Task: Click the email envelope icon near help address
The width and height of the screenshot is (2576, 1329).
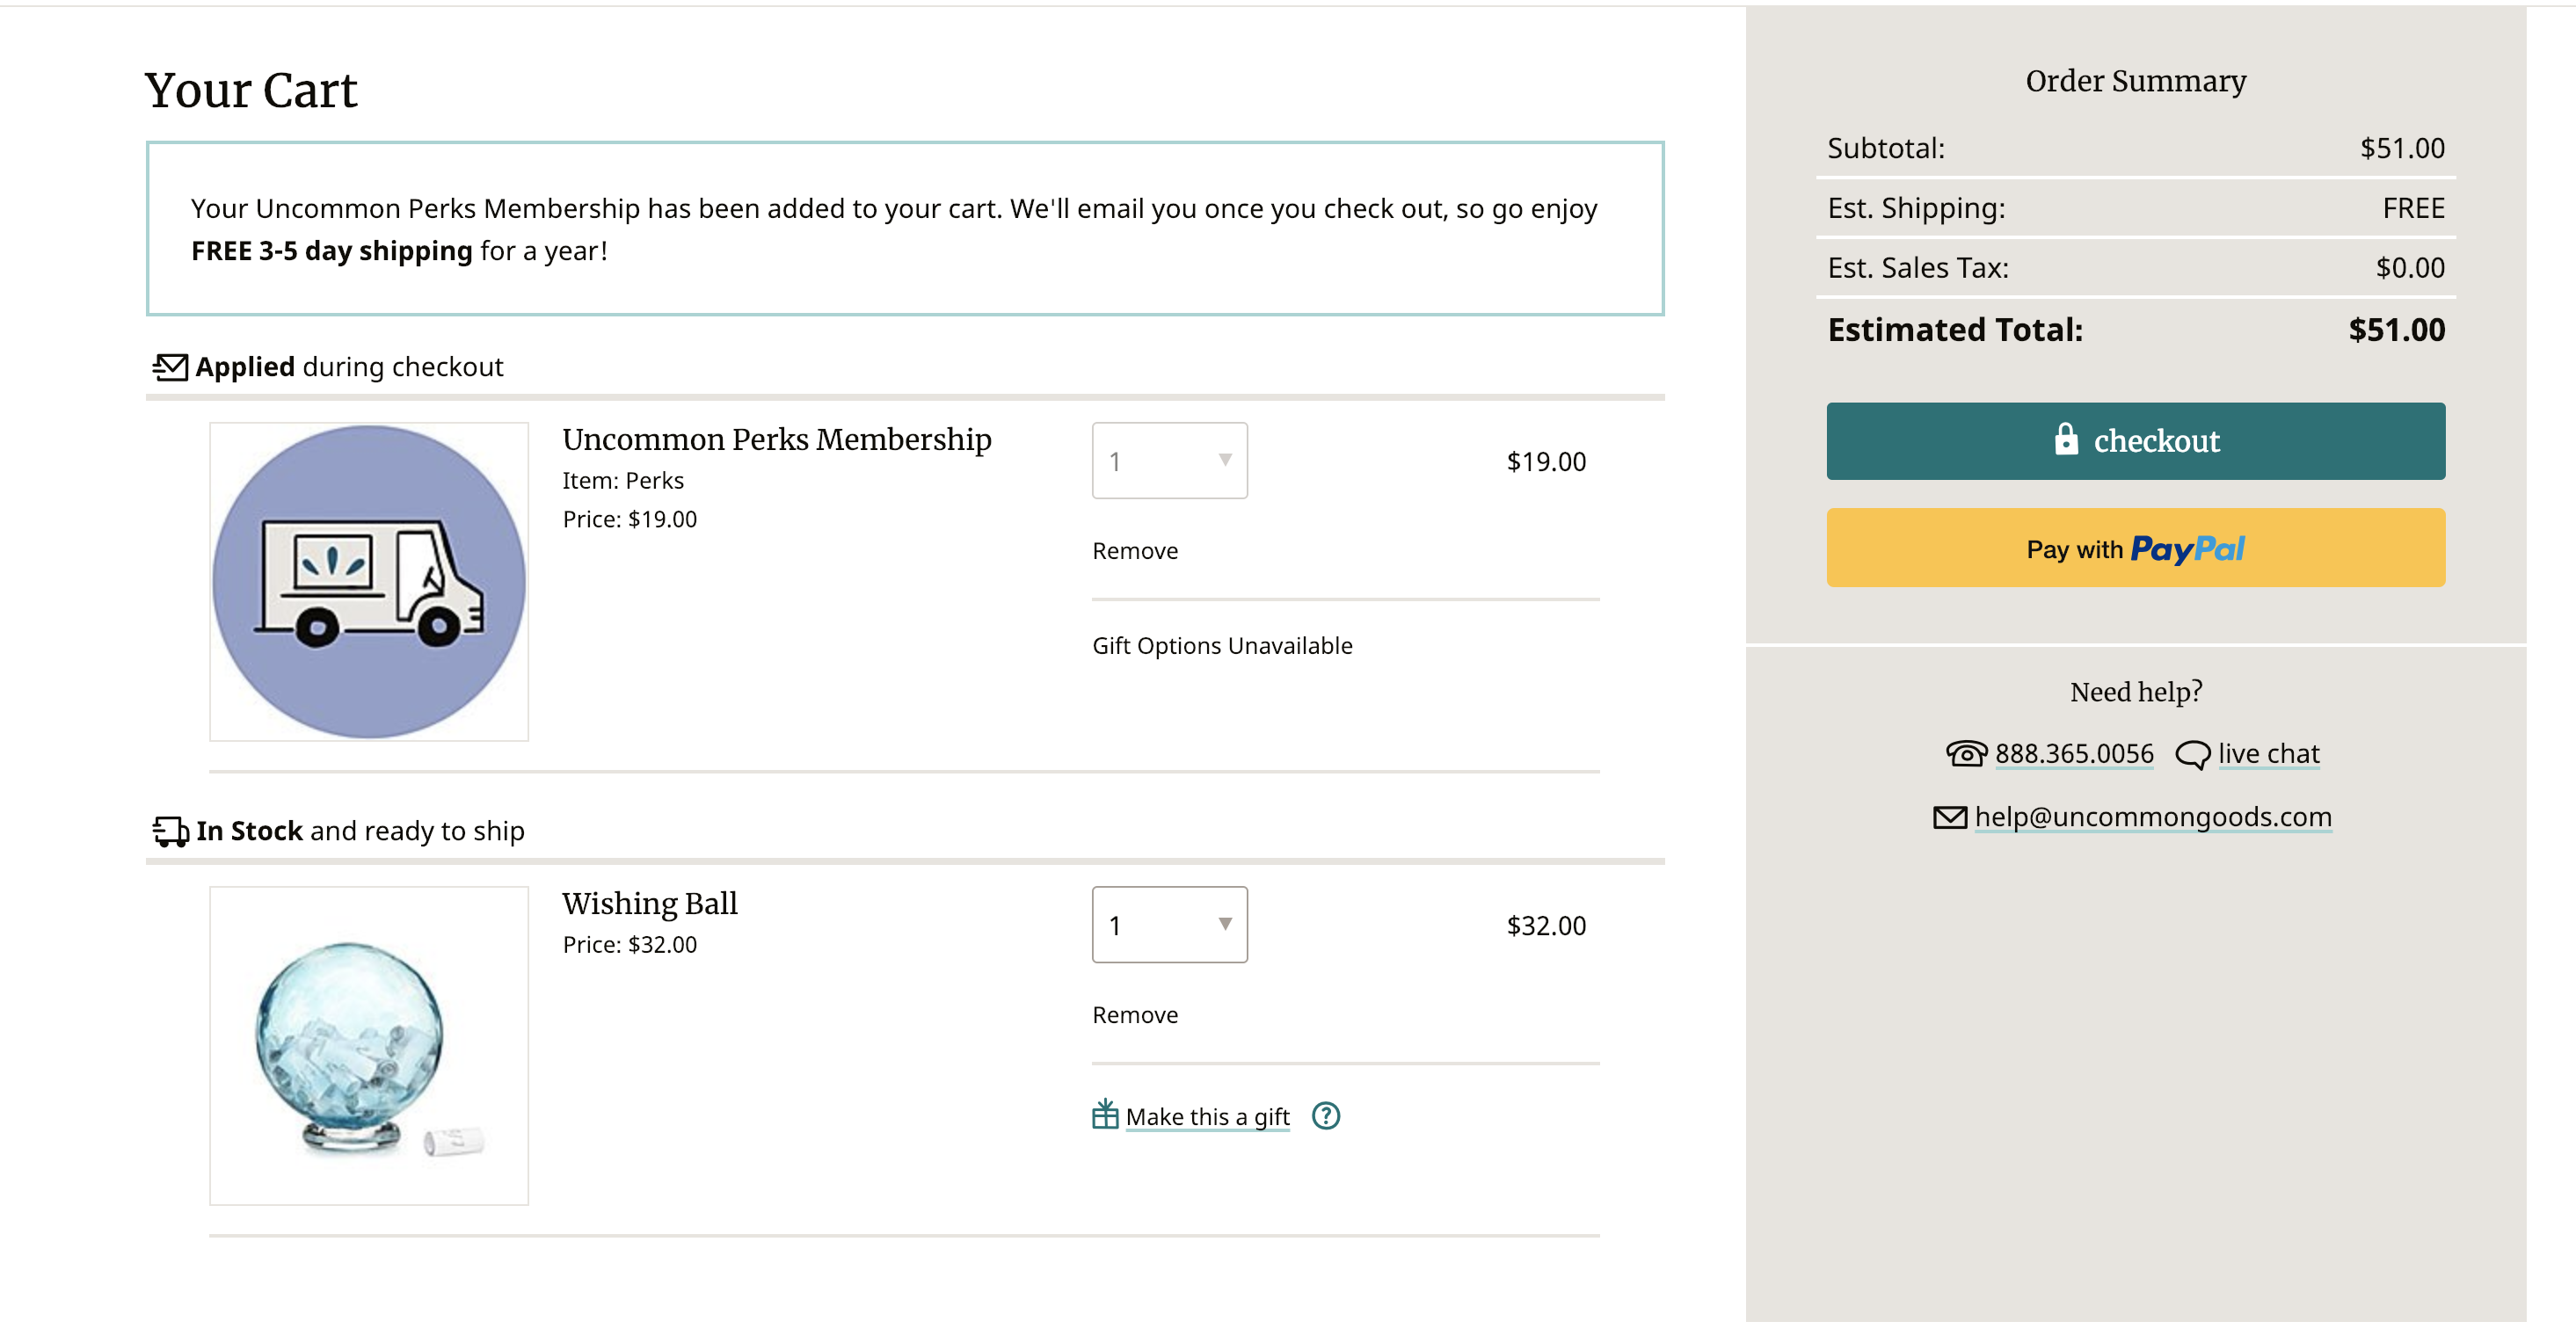Action: [x=1949, y=818]
